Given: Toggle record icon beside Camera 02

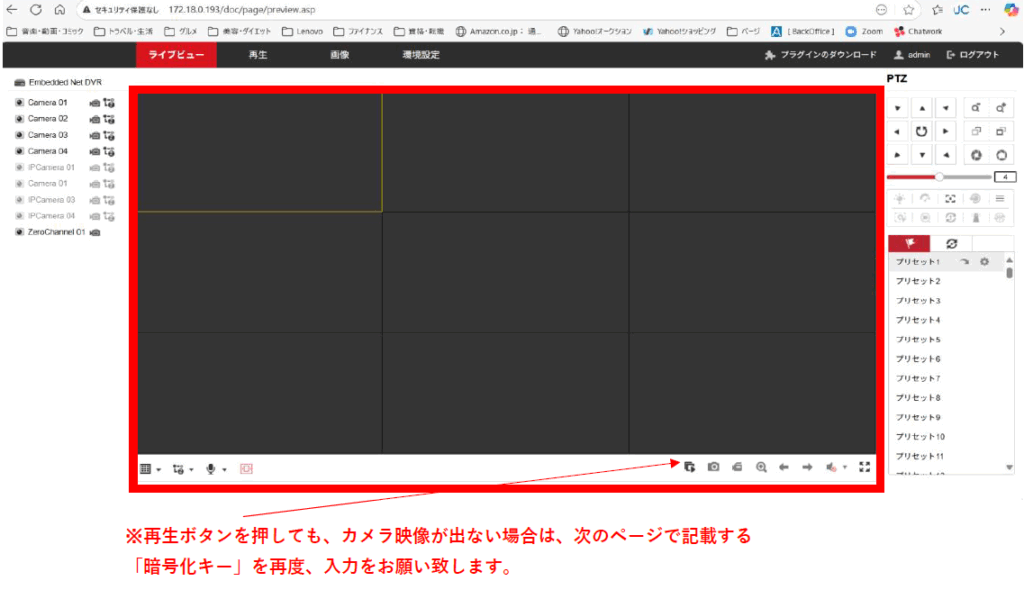Looking at the screenshot, I should coord(95,119).
